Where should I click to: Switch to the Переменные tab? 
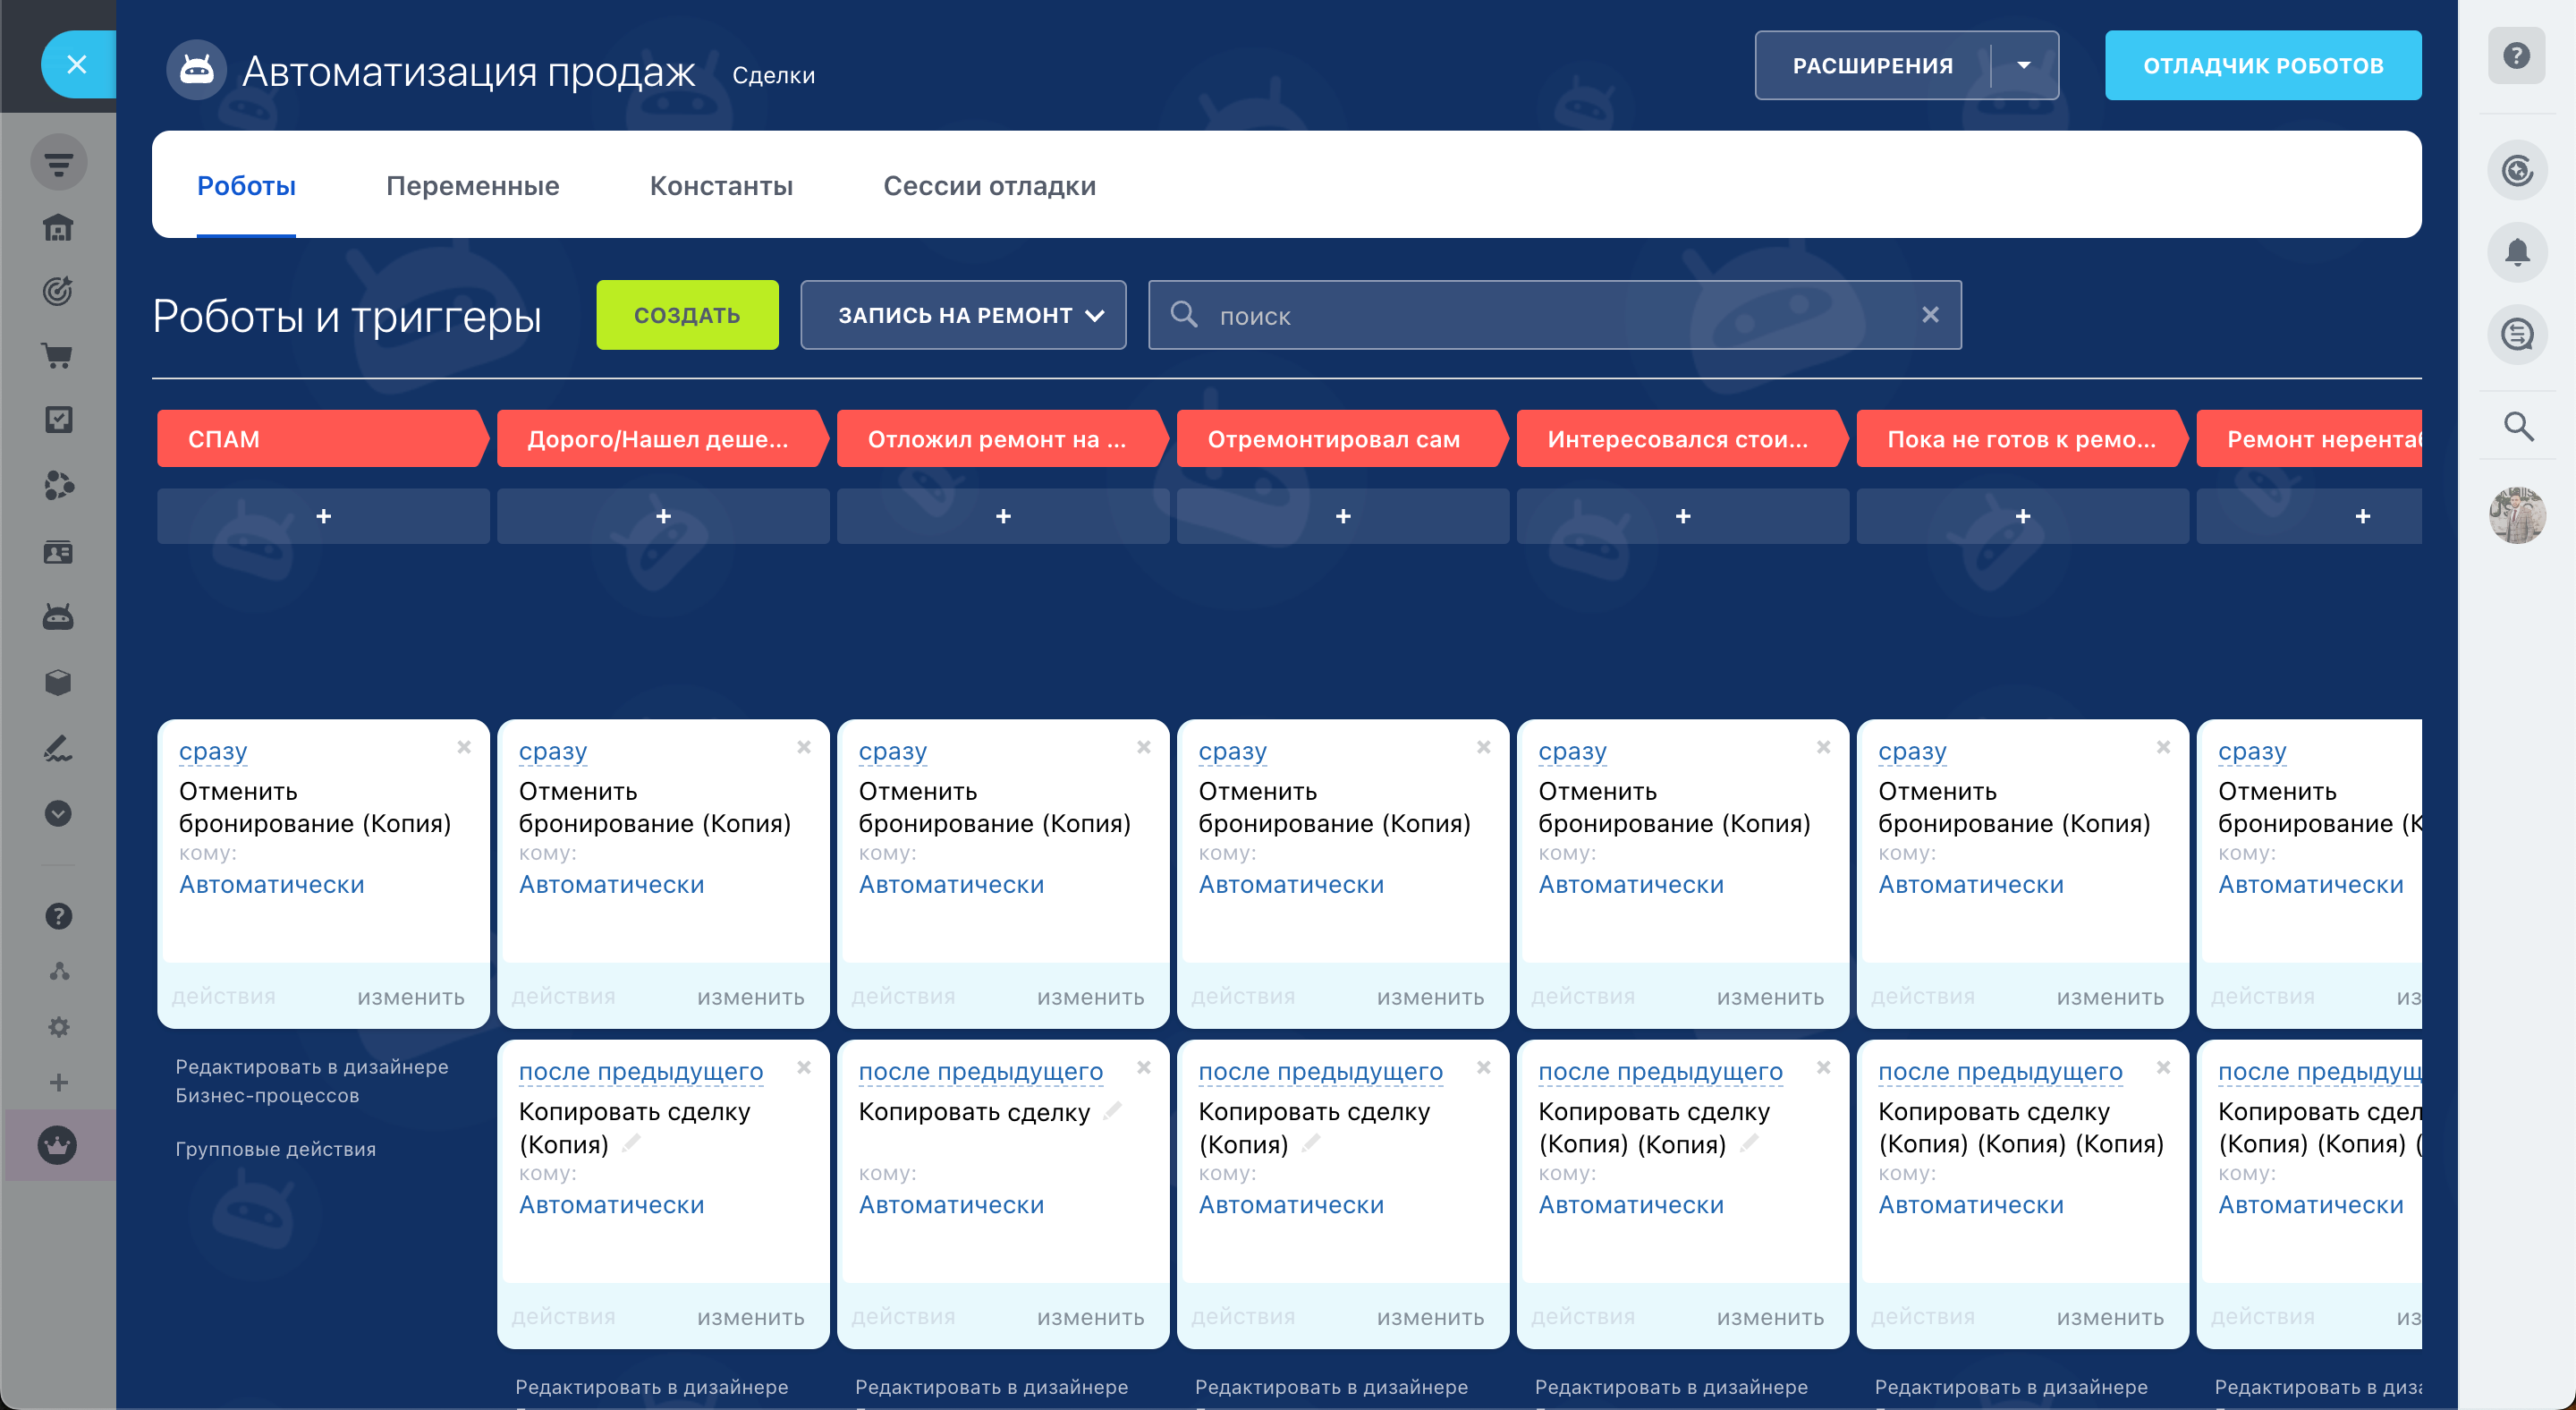pyautogui.click(x=472, y=186)
